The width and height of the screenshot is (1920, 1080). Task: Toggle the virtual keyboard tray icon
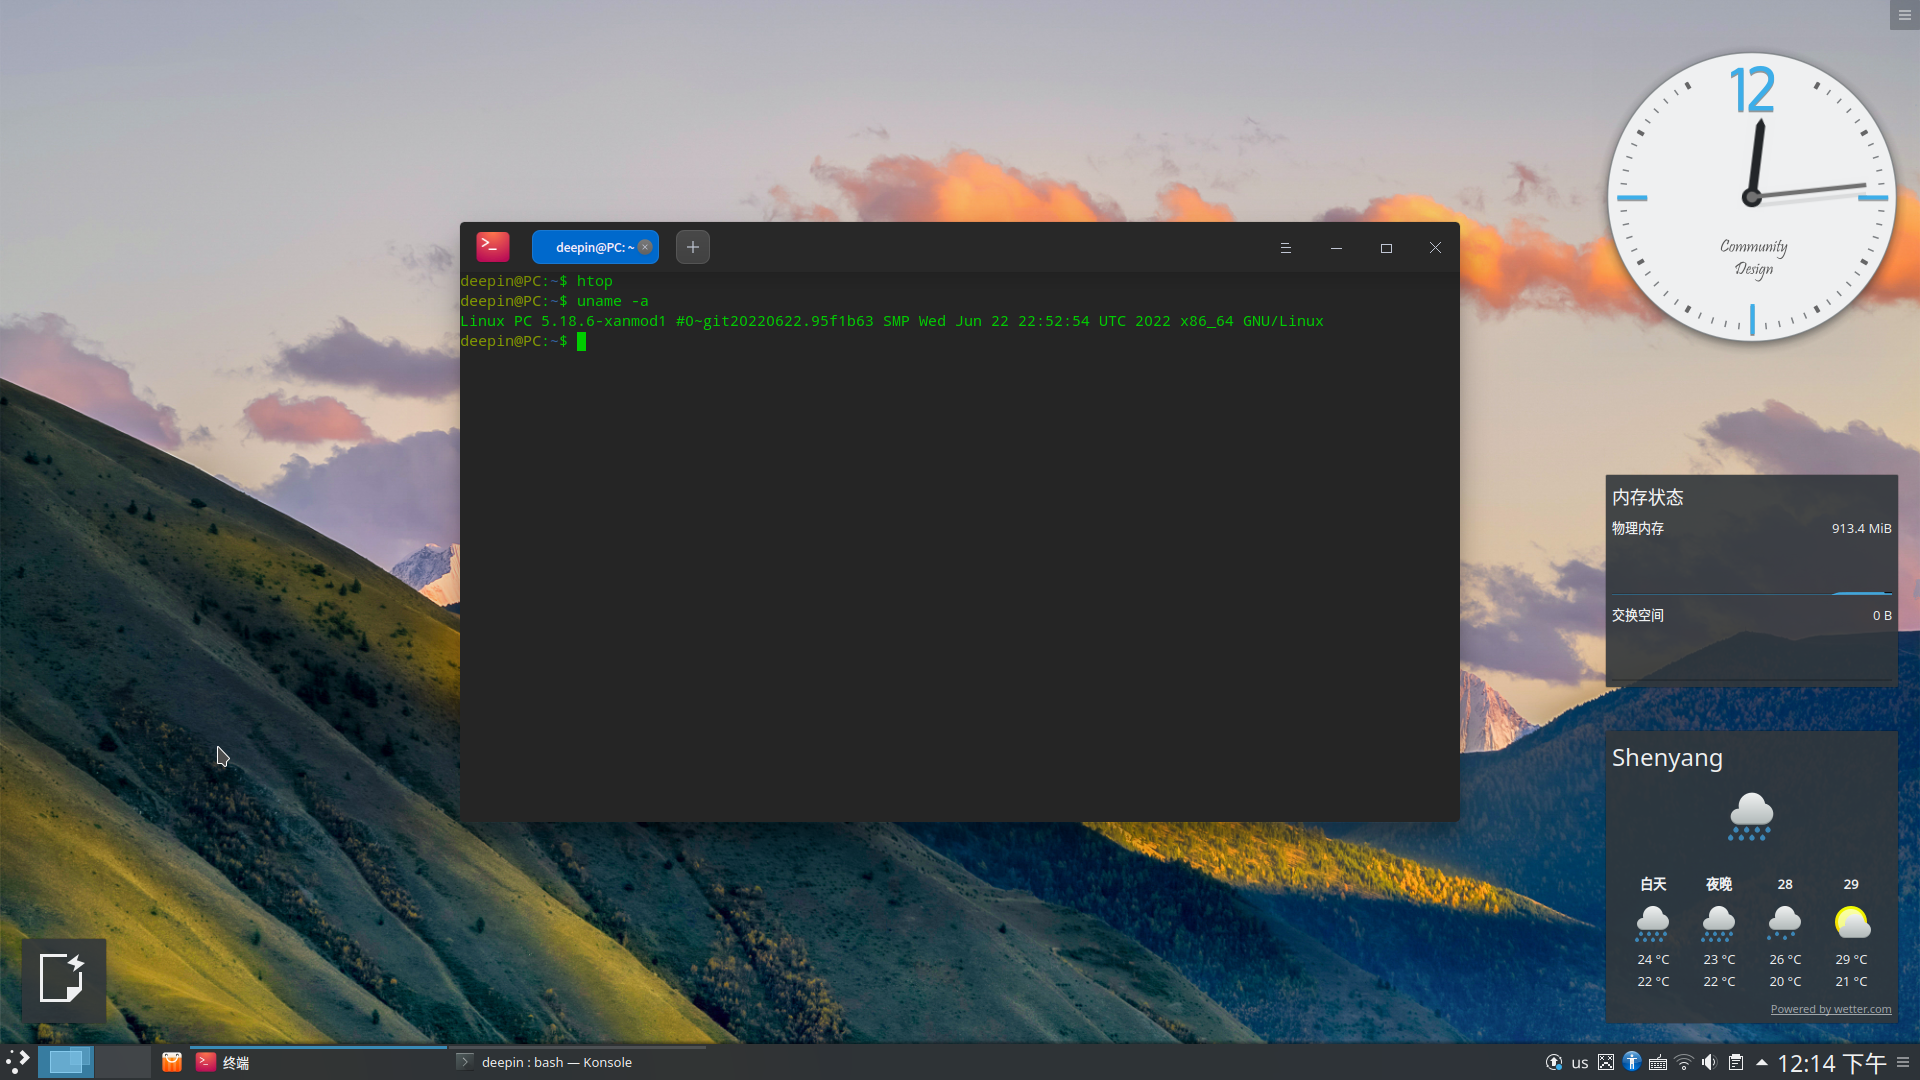(x=1657, y=1062)
